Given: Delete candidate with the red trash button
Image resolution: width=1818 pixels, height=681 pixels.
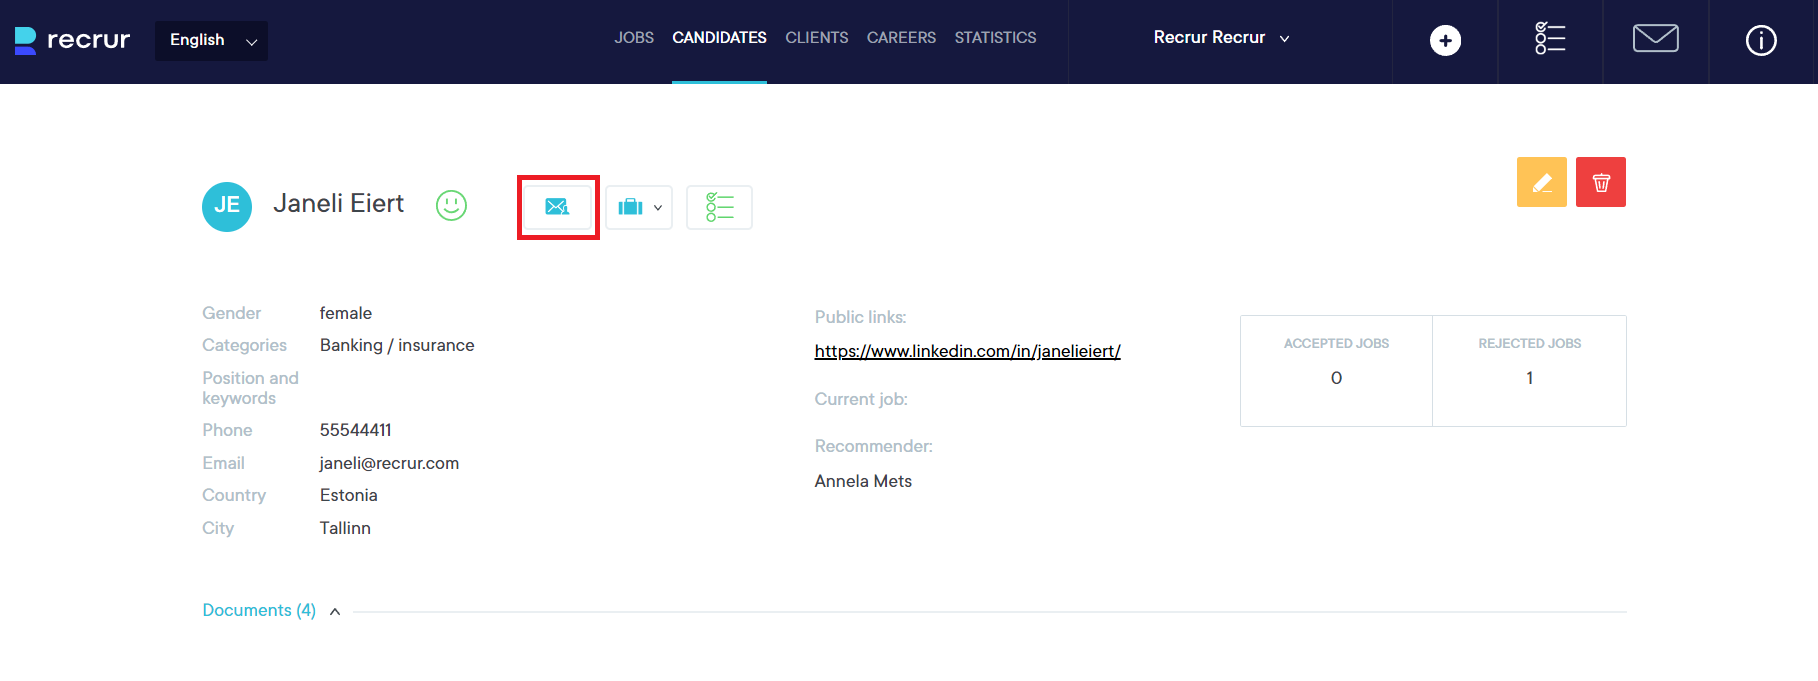Looking at the screenshot, I should pos(1600,182).
